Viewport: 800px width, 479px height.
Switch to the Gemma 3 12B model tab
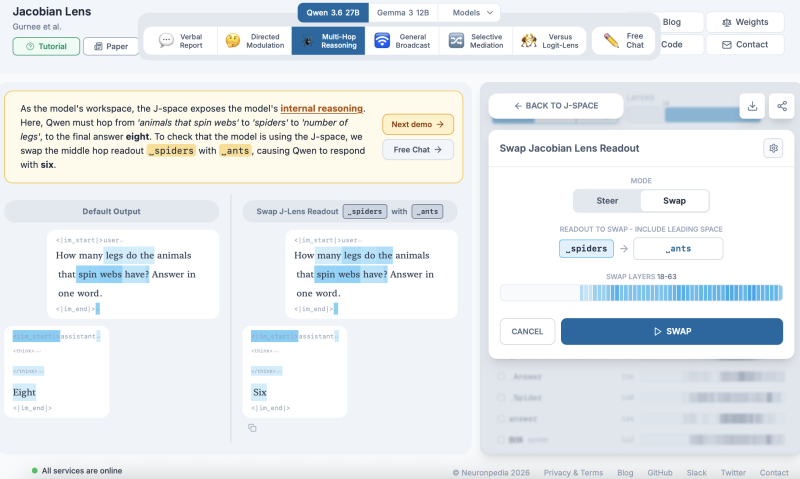tap(403, 13)
